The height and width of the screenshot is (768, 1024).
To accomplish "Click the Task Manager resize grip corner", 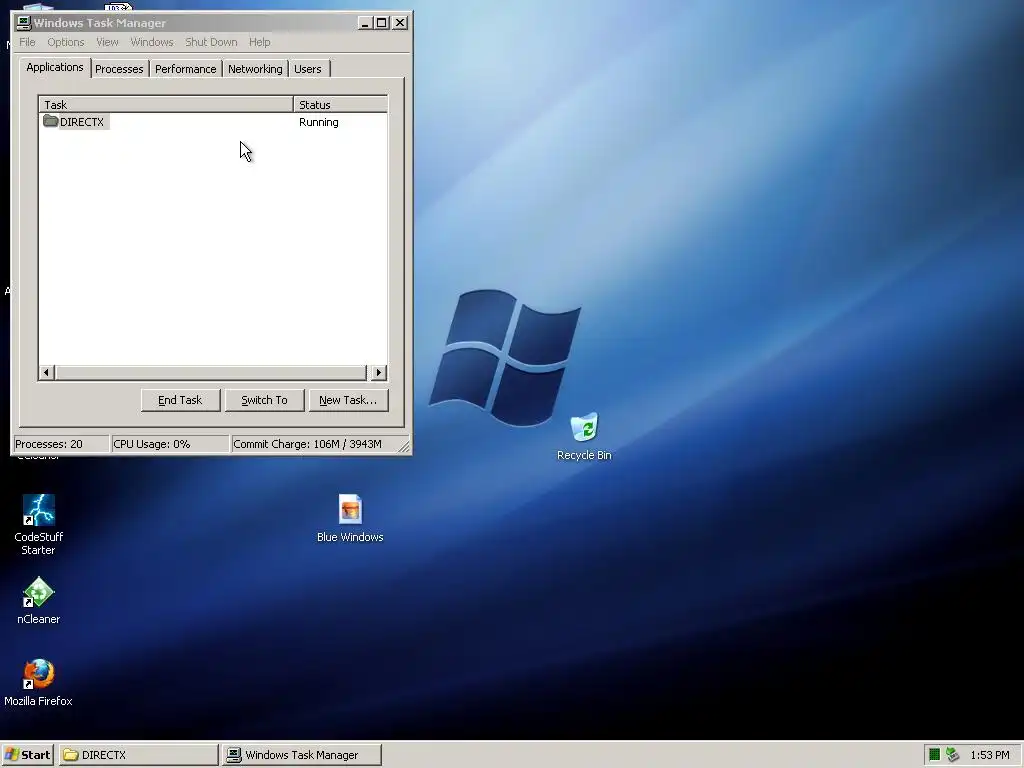I will point(404,446).
